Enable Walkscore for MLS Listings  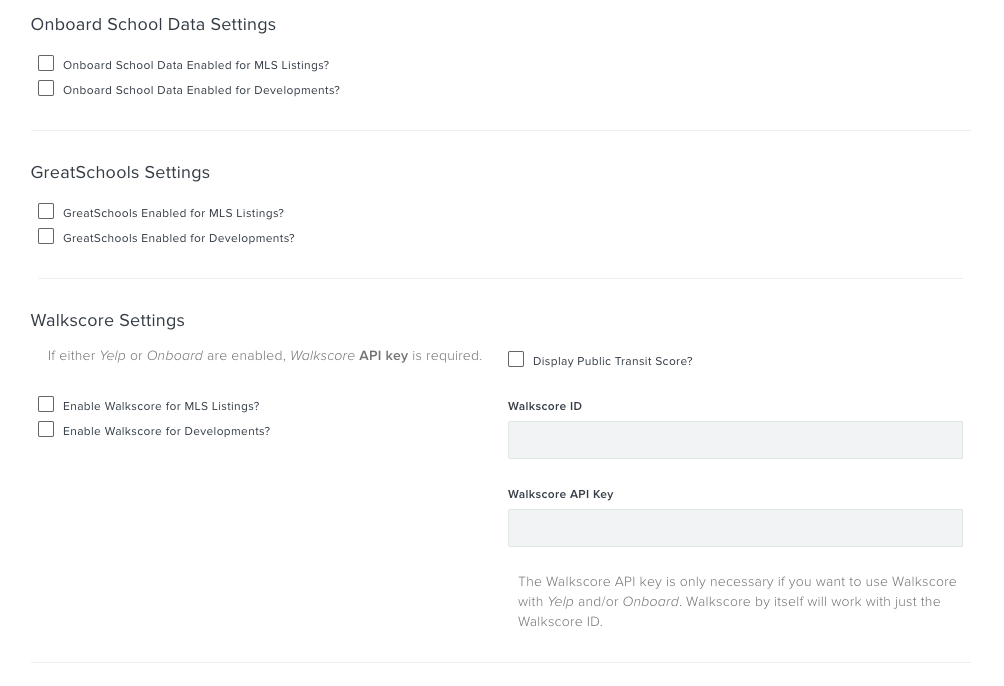coord(46,404)
